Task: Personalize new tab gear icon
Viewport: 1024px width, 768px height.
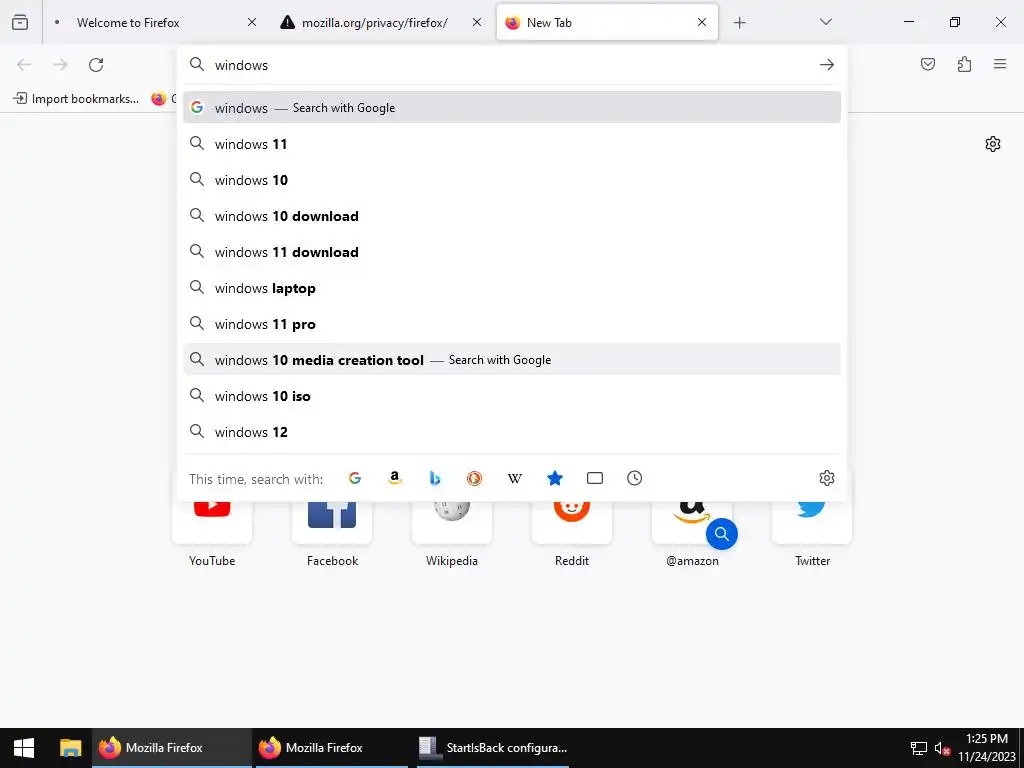Action: (x=993, y=144)
